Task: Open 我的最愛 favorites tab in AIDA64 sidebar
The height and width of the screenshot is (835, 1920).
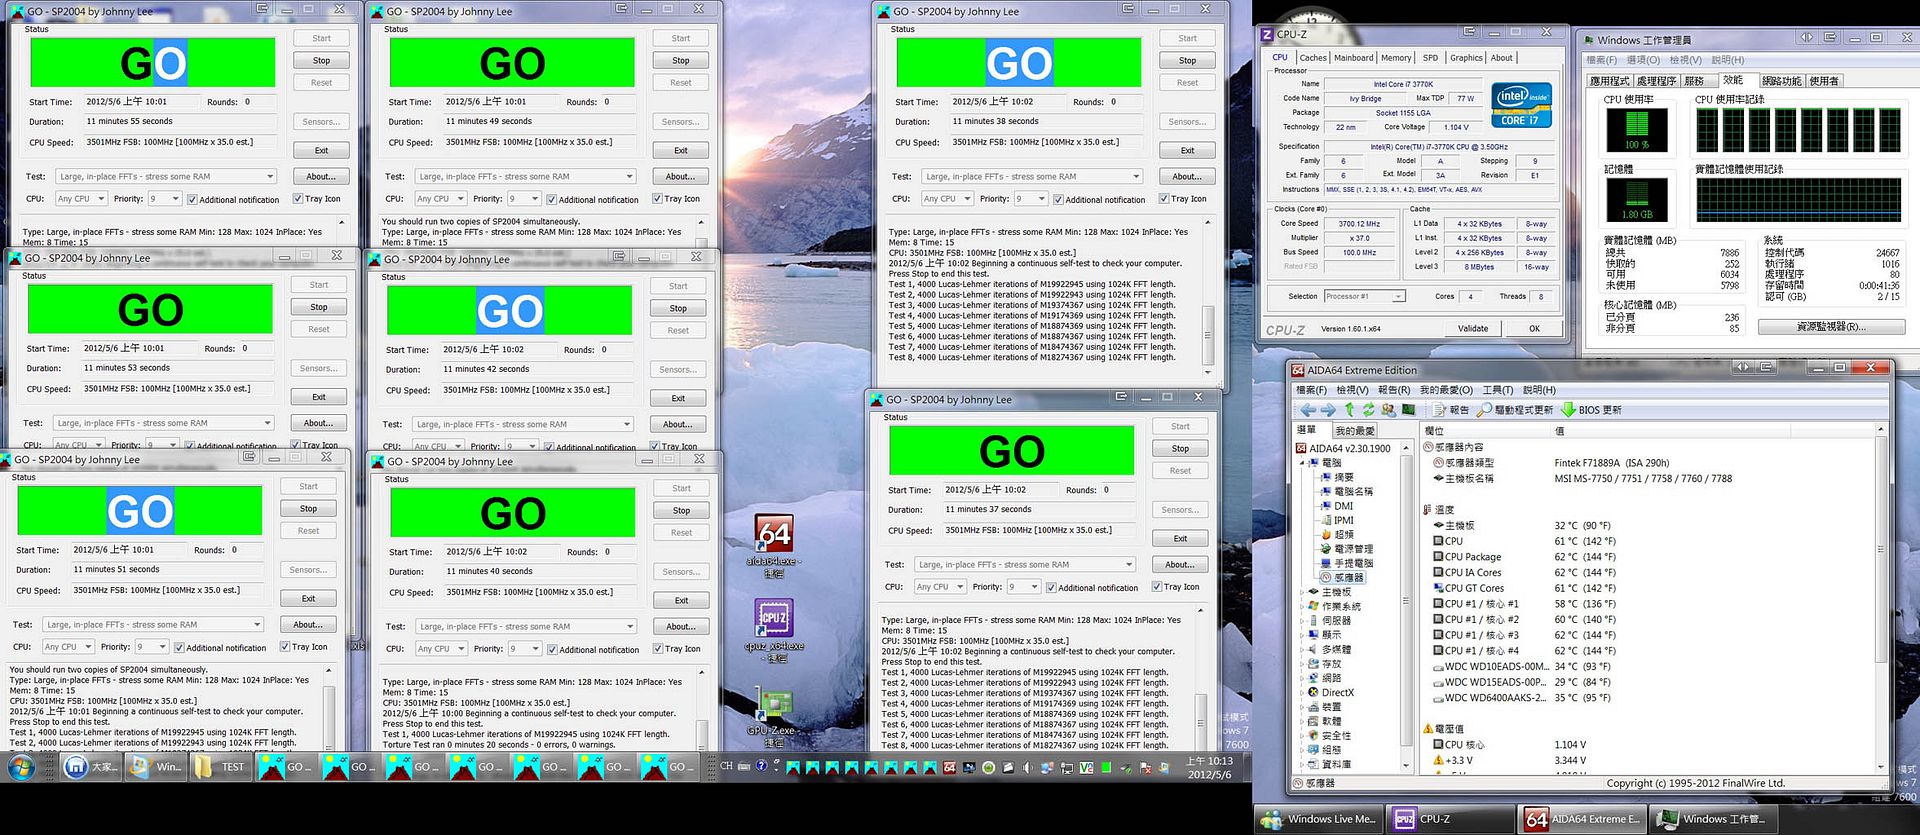Action: click(1355, 430)
